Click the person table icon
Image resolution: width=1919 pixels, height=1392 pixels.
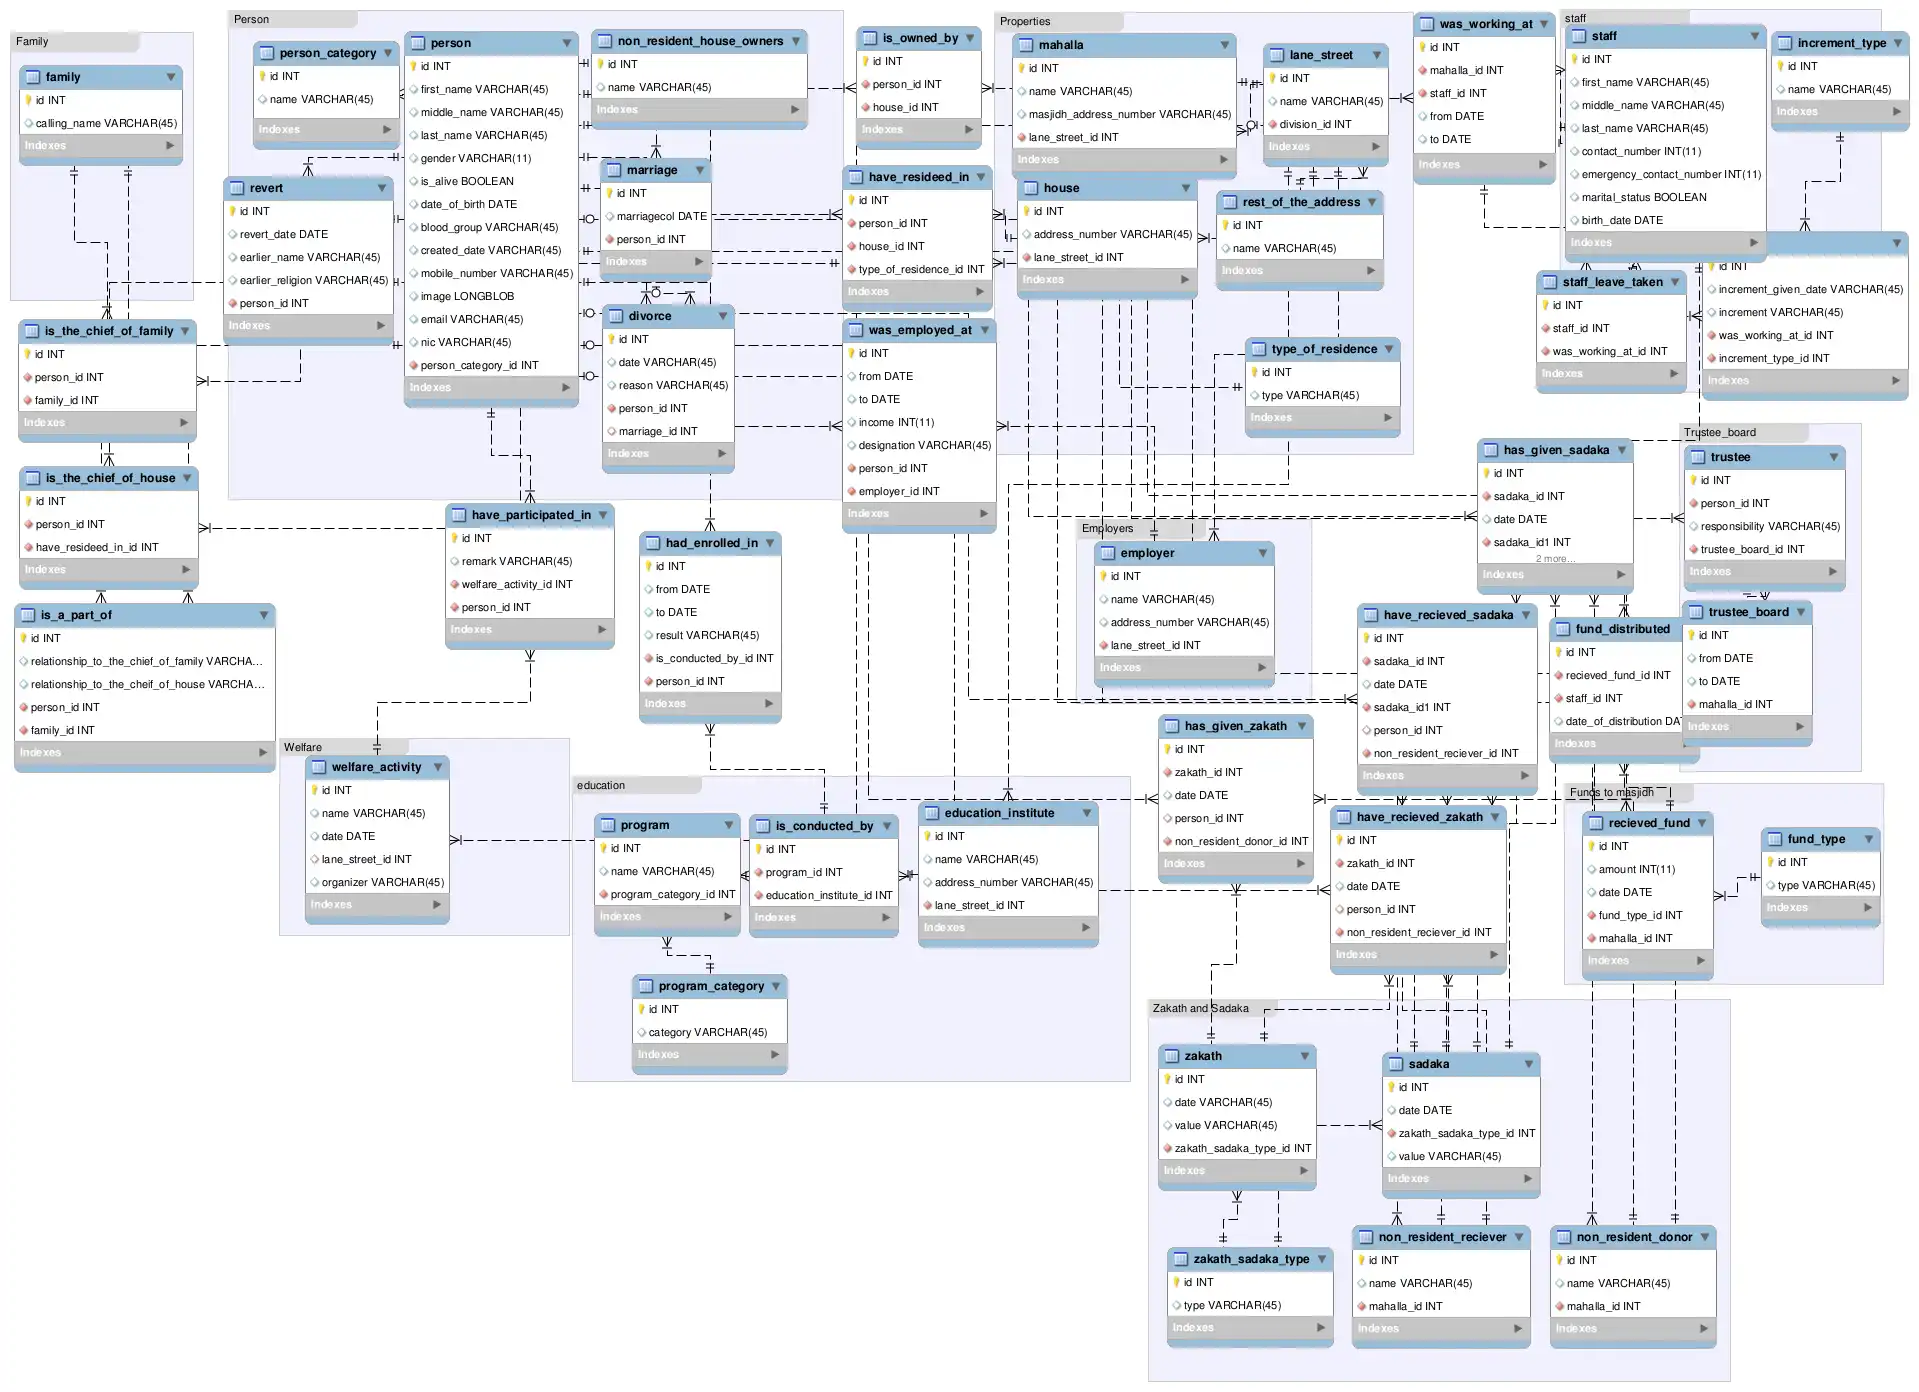pyautogui.click(x=419, y=43)
